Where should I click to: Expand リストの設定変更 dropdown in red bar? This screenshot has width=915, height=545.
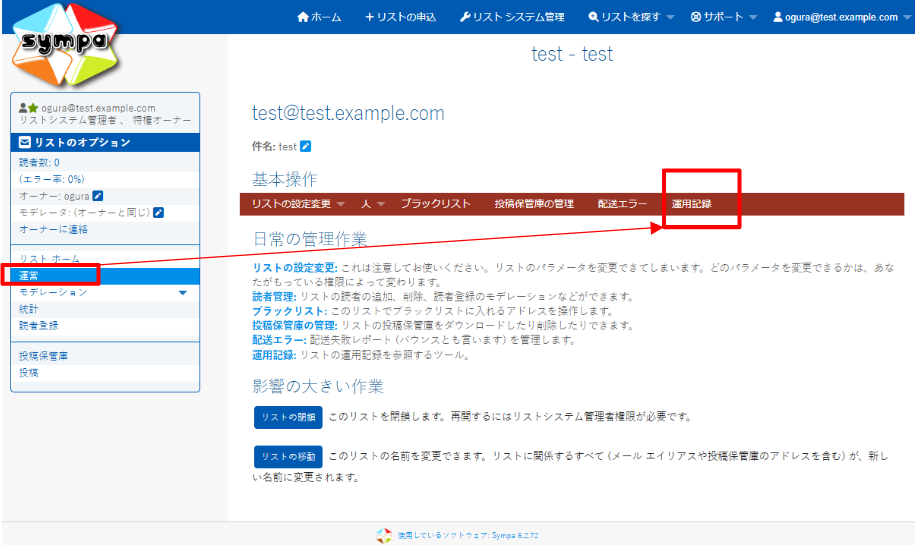[298, 204]
